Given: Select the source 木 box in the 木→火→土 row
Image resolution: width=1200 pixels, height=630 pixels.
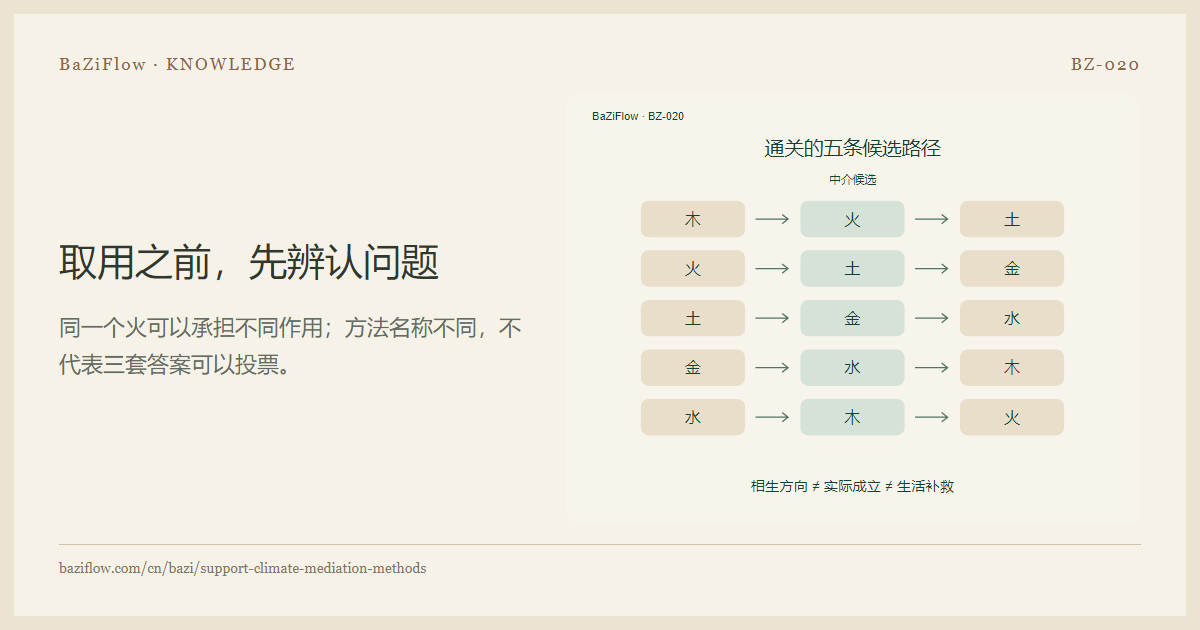Looking at the screenshot, I should [x=693, y=219].
